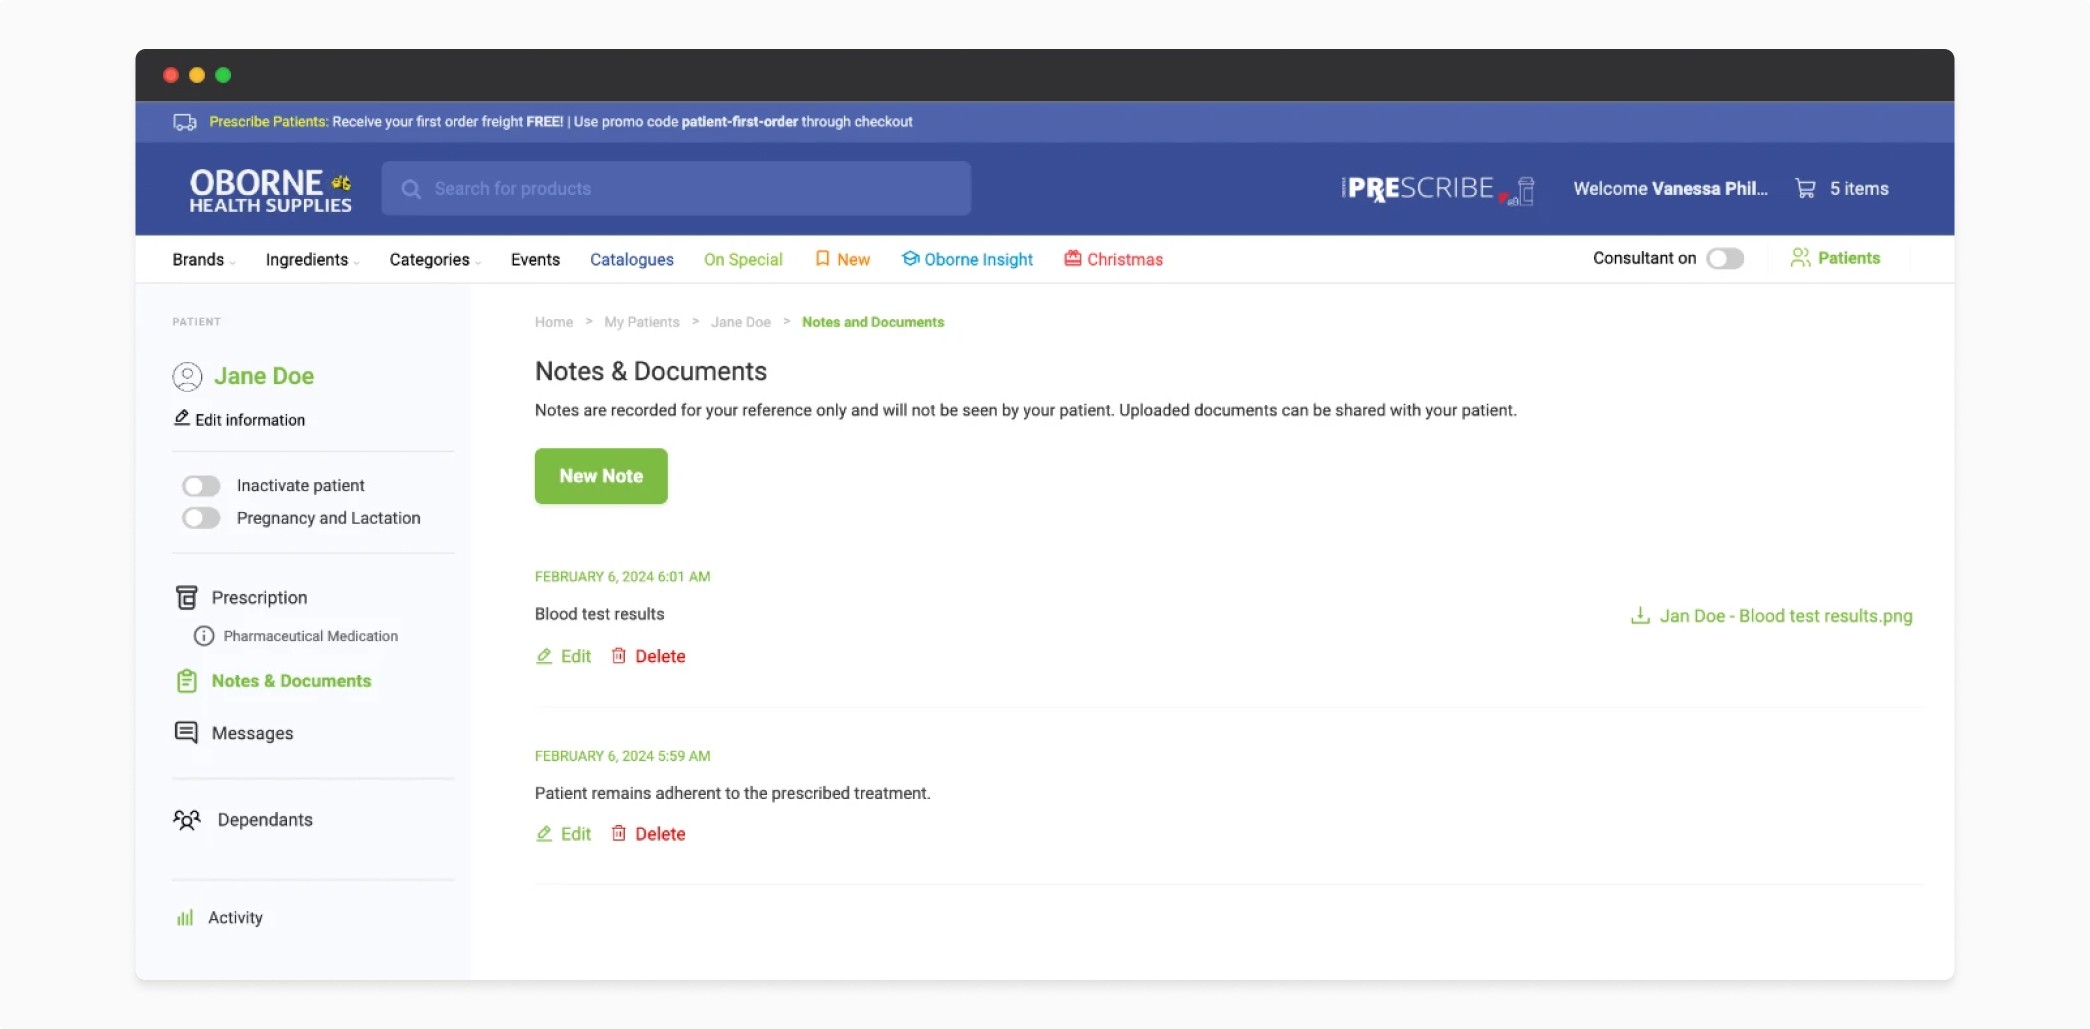This screenshot has width=2090, height=1029.
Task: Toggle the Consultant on switch
Action: pyautogui.click(x=1725, y=258)
